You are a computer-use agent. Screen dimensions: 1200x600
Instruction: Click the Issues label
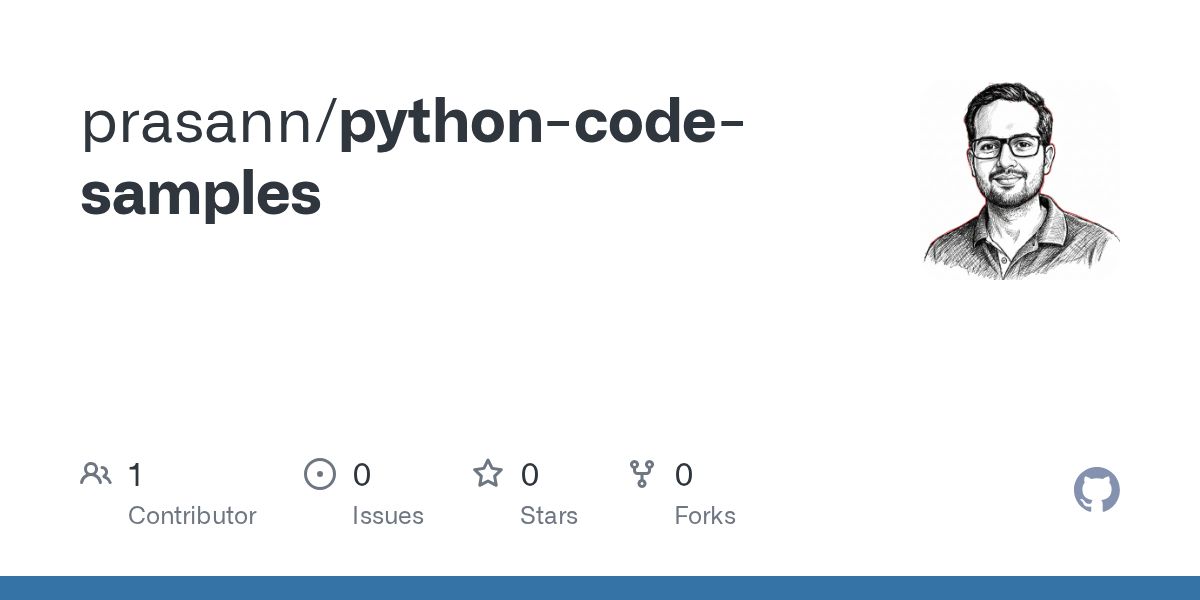(x=388, y=516)
